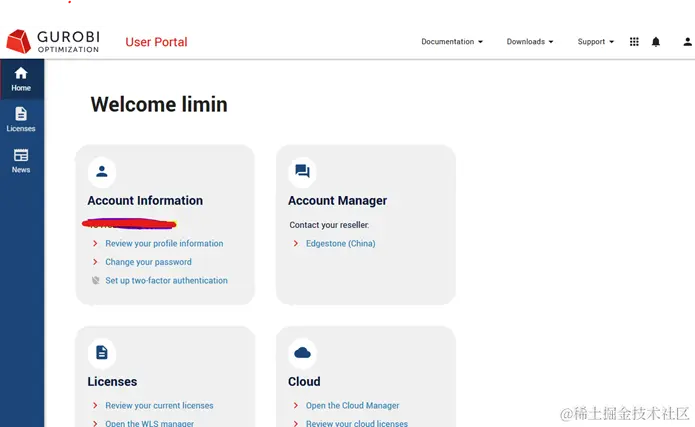Open the Edgestone (China) reseller link
The height and width of the screenshot is (427, 695).
click(x=340, y=243)
